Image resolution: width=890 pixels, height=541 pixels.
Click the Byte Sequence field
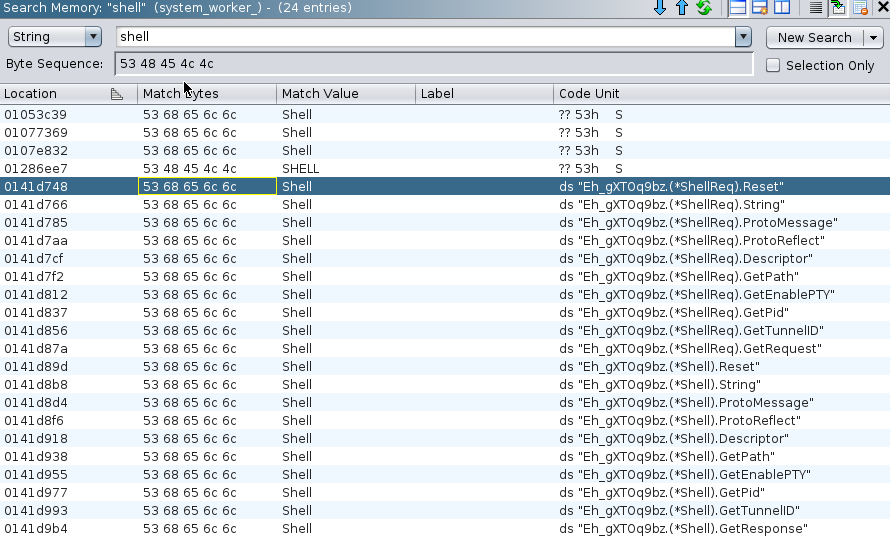[434, 64]
